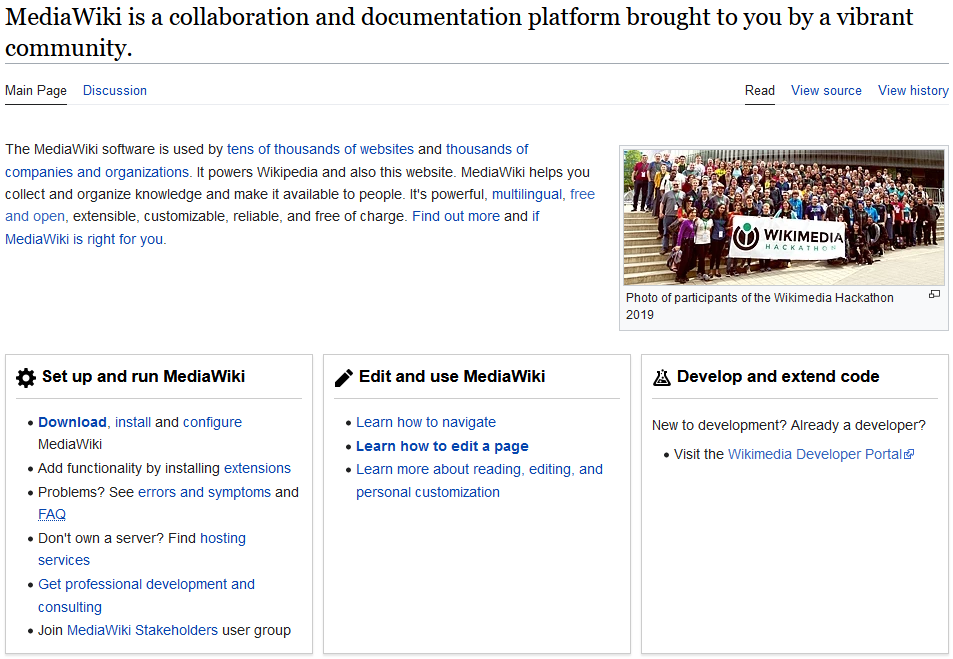The width and height of the screenshot is (953, 659).
Task: Open the View history tab
Action: [913, 91]
